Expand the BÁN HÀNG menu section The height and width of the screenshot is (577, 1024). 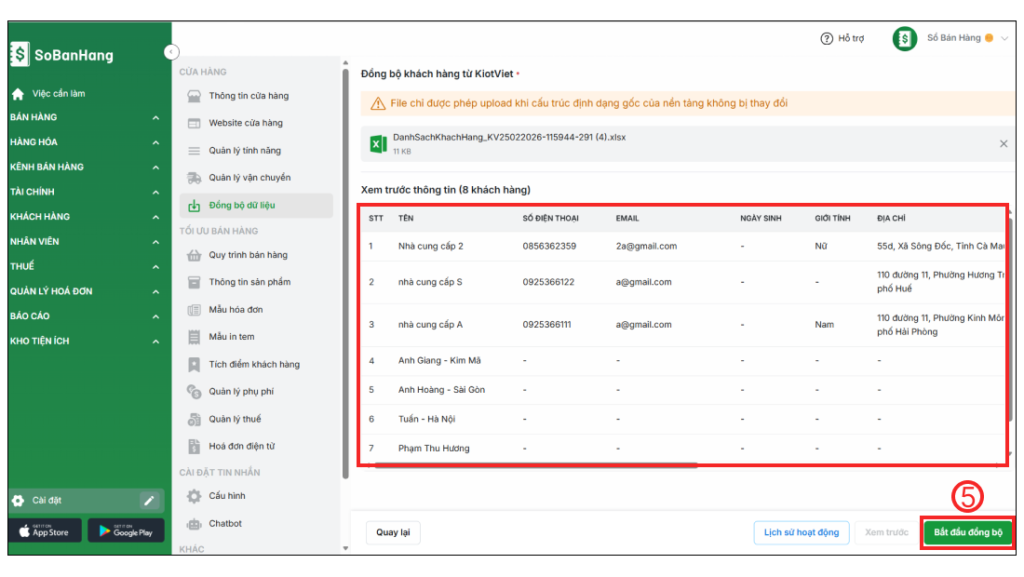coord(85,117)
